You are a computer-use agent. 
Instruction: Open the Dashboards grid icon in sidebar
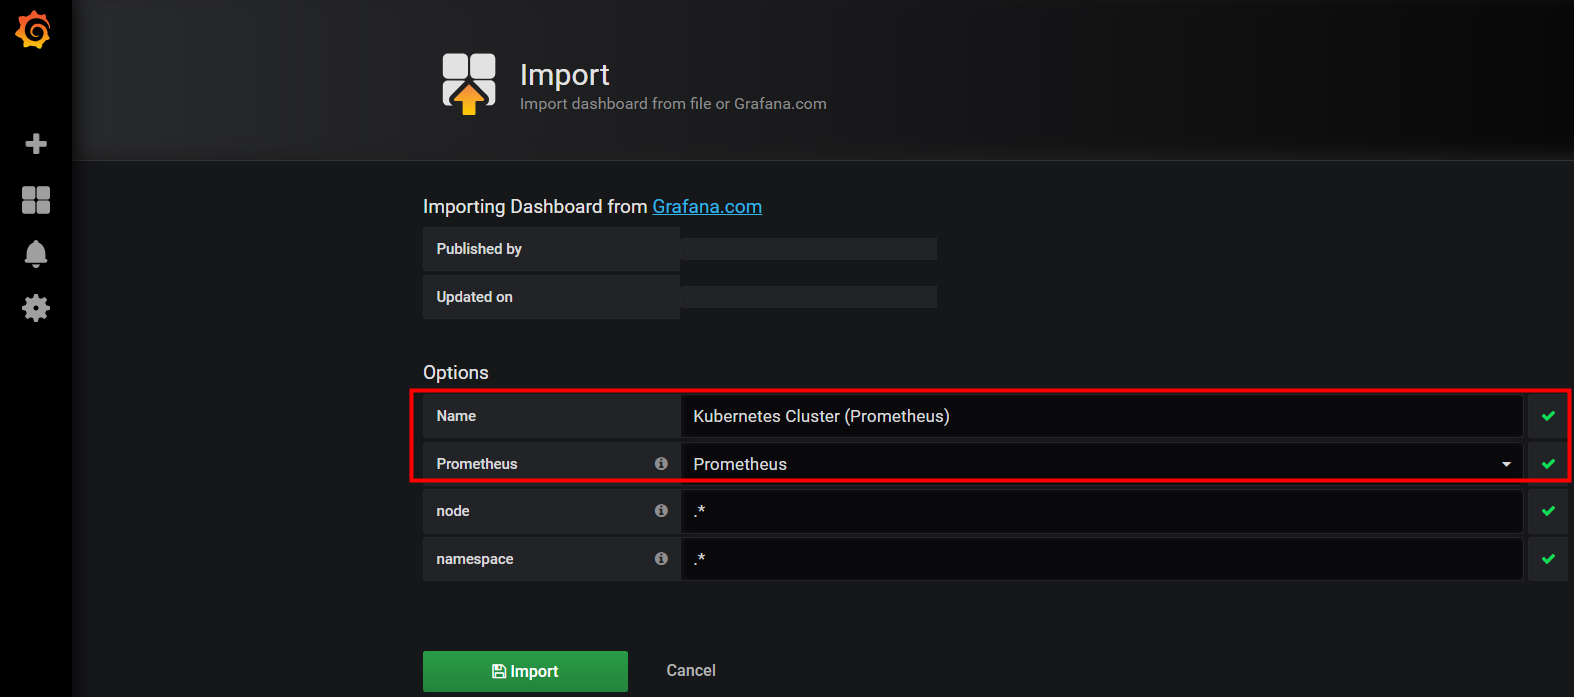pyautogui.click(x=36, y=200)
